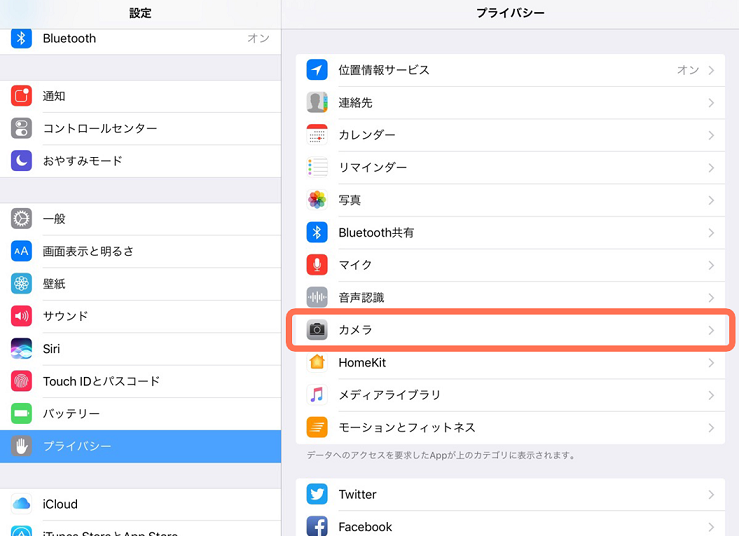
Task: Tap the Bluetooth共有 icon
Action: click(317, 232)
